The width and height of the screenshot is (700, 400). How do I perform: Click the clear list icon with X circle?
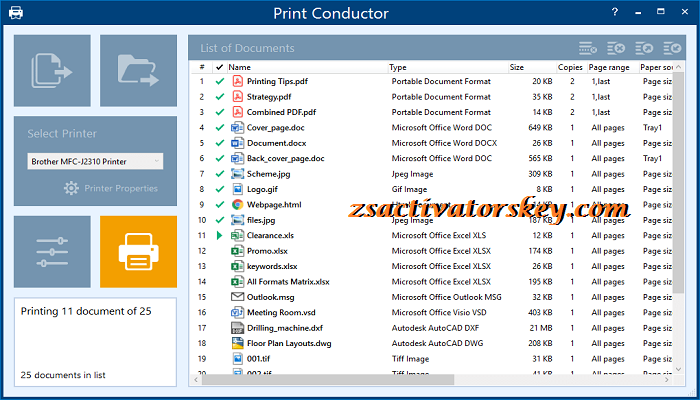pos(616,48)
